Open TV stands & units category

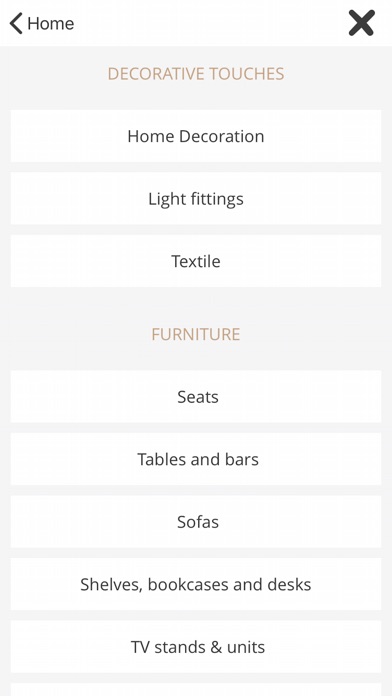(196, 647)
